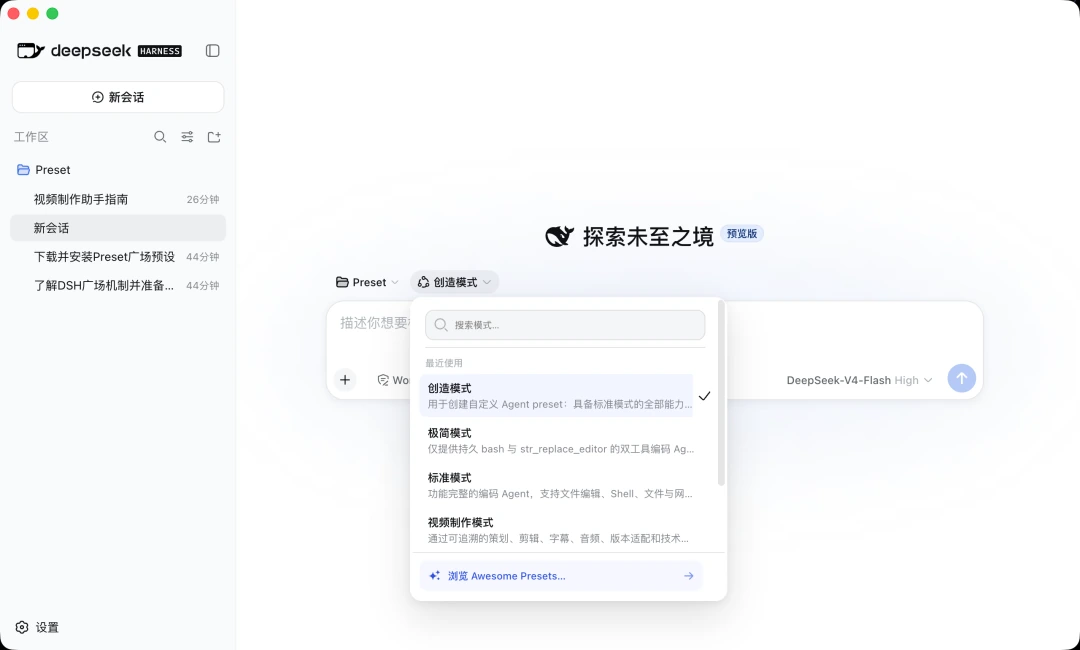Viewport: 1080px width, 650px height.
Task: Open workspace filter sliders icon
Action: click(187, 137)
